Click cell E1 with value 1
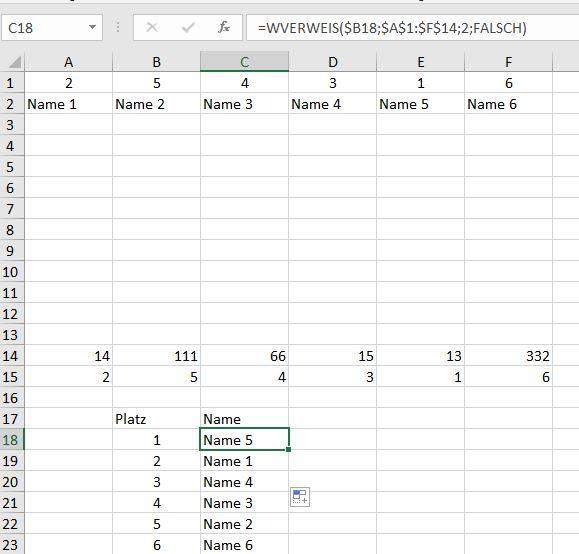579x554 pixels. point(421,83)
